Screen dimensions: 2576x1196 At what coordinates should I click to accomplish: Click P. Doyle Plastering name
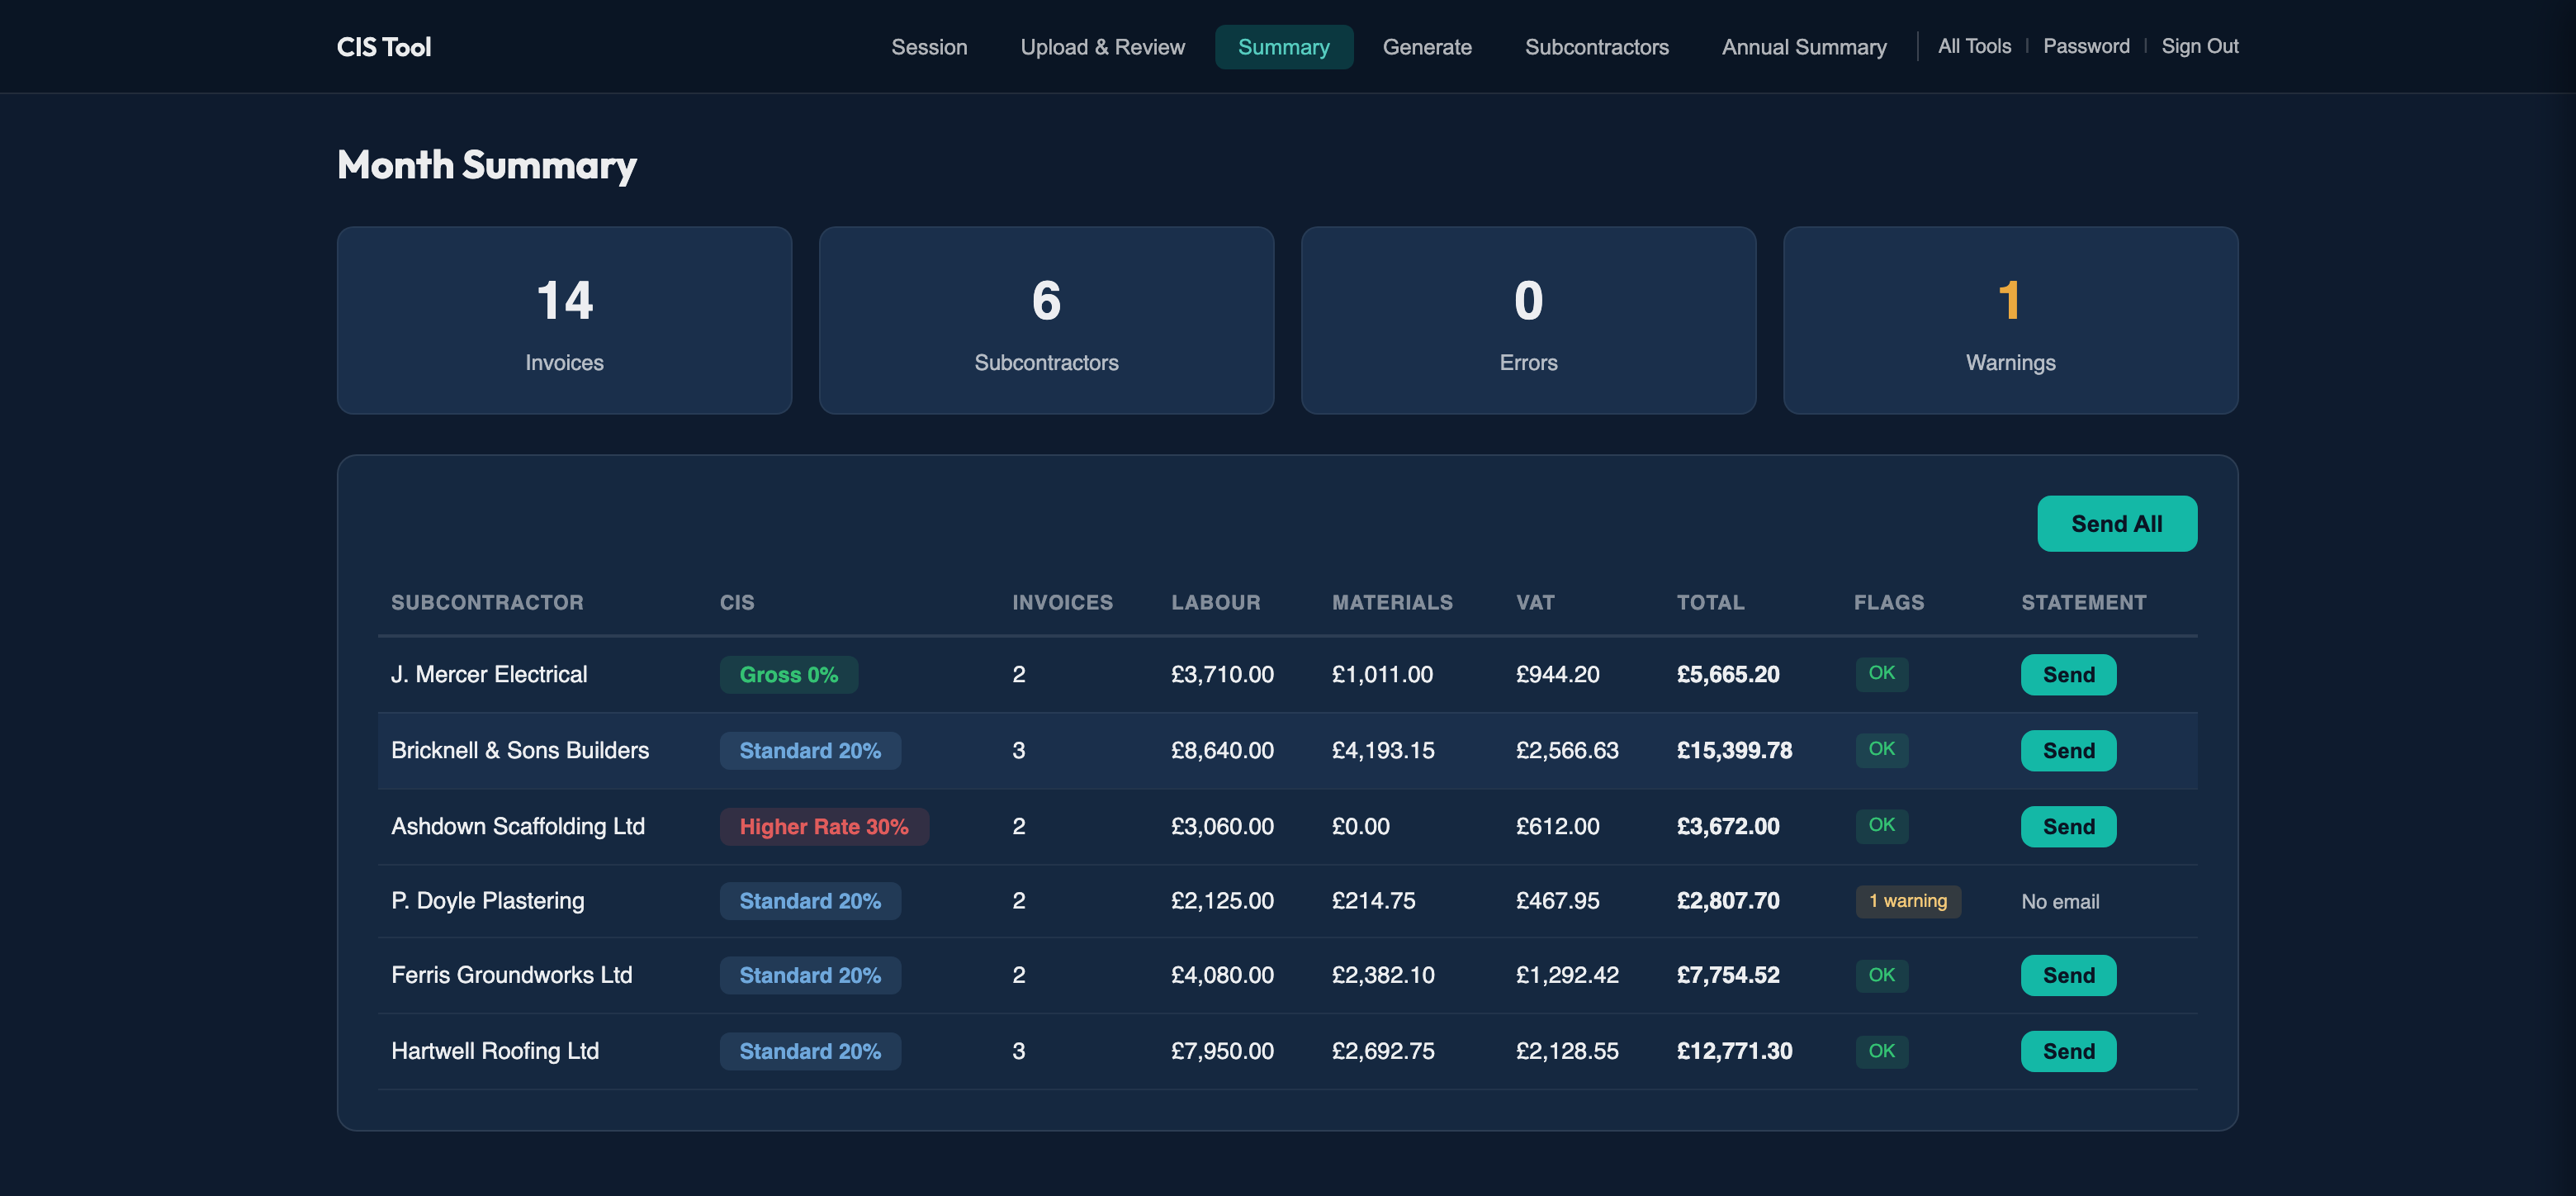(x=488, y=901)
